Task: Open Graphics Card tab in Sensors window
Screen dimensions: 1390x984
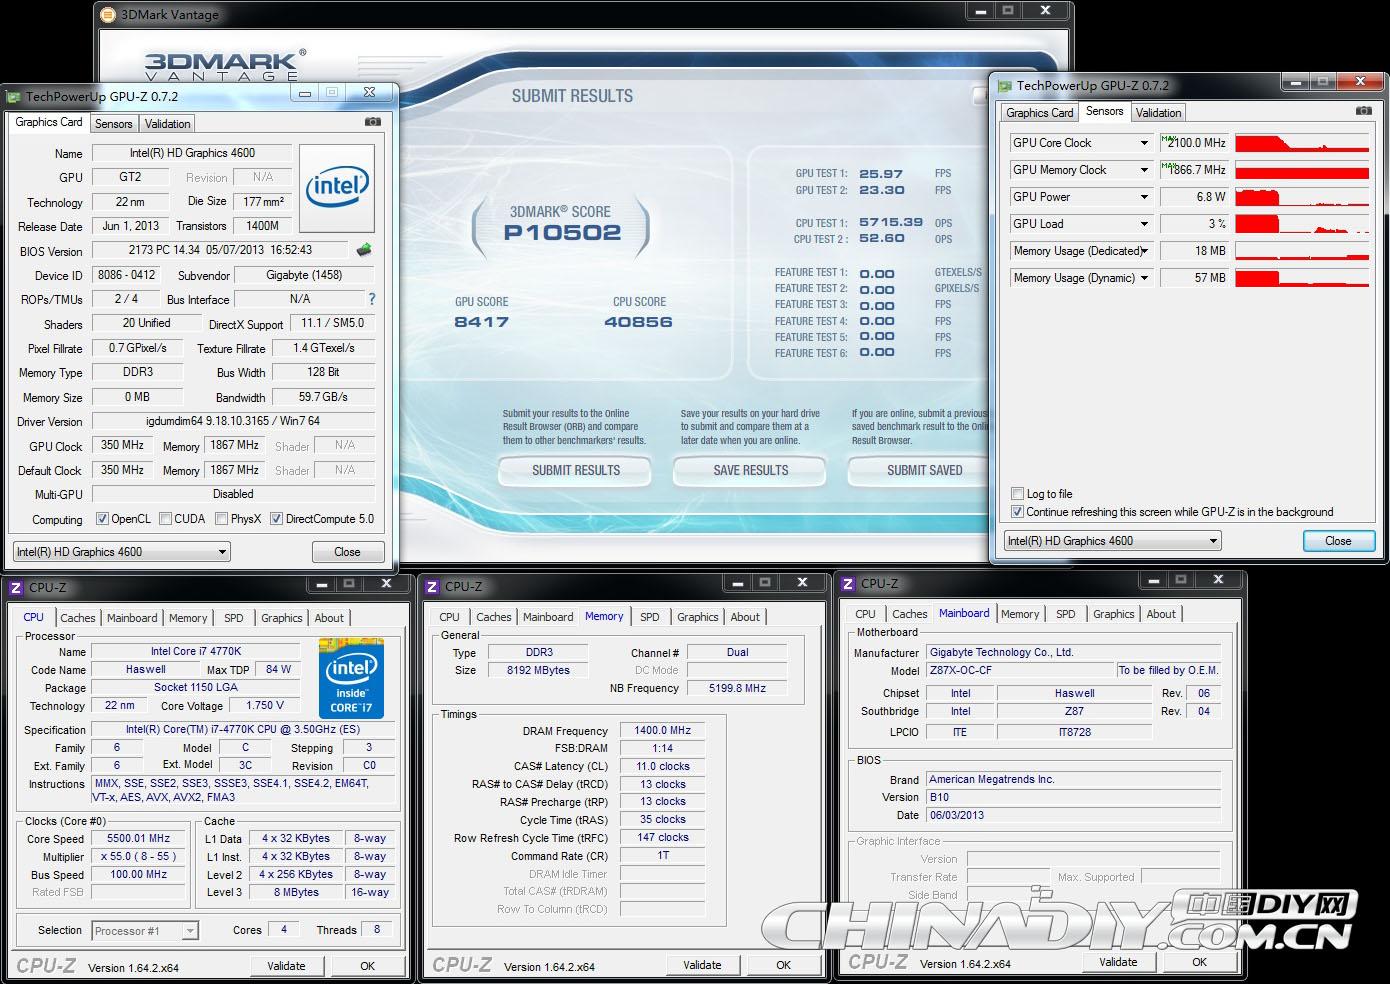Action: pos(1040,113)
